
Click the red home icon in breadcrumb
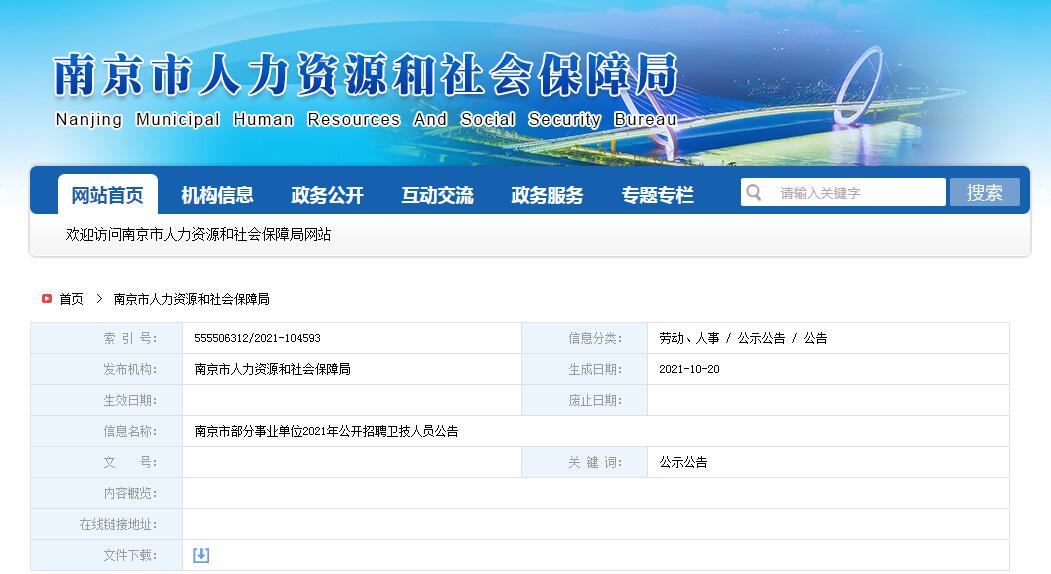[x=47, y=299]
